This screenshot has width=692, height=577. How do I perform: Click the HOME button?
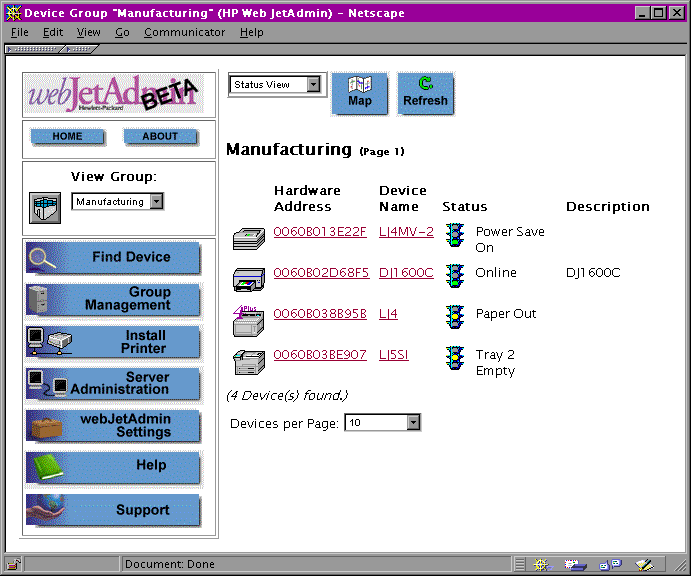coord(67,136)
